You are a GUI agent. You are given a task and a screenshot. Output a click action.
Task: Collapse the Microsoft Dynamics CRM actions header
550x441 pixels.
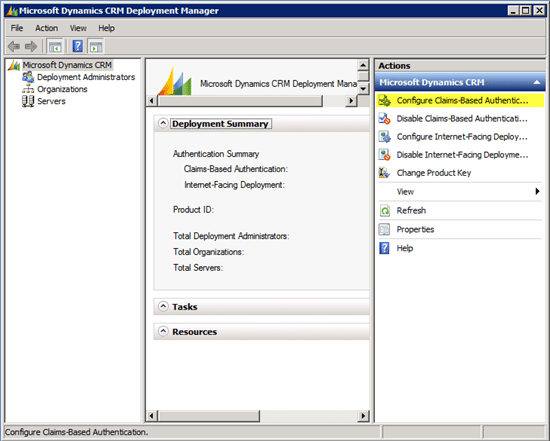[x=536, y=82]
